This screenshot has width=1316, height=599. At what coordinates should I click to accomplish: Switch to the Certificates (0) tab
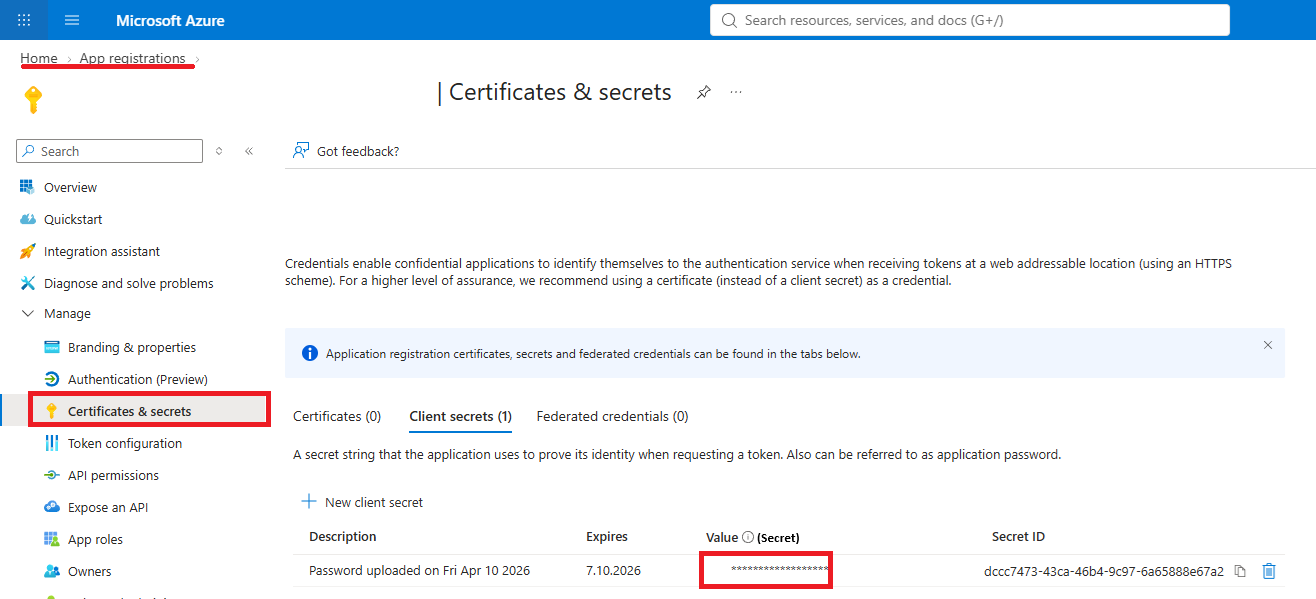(337, 416)
